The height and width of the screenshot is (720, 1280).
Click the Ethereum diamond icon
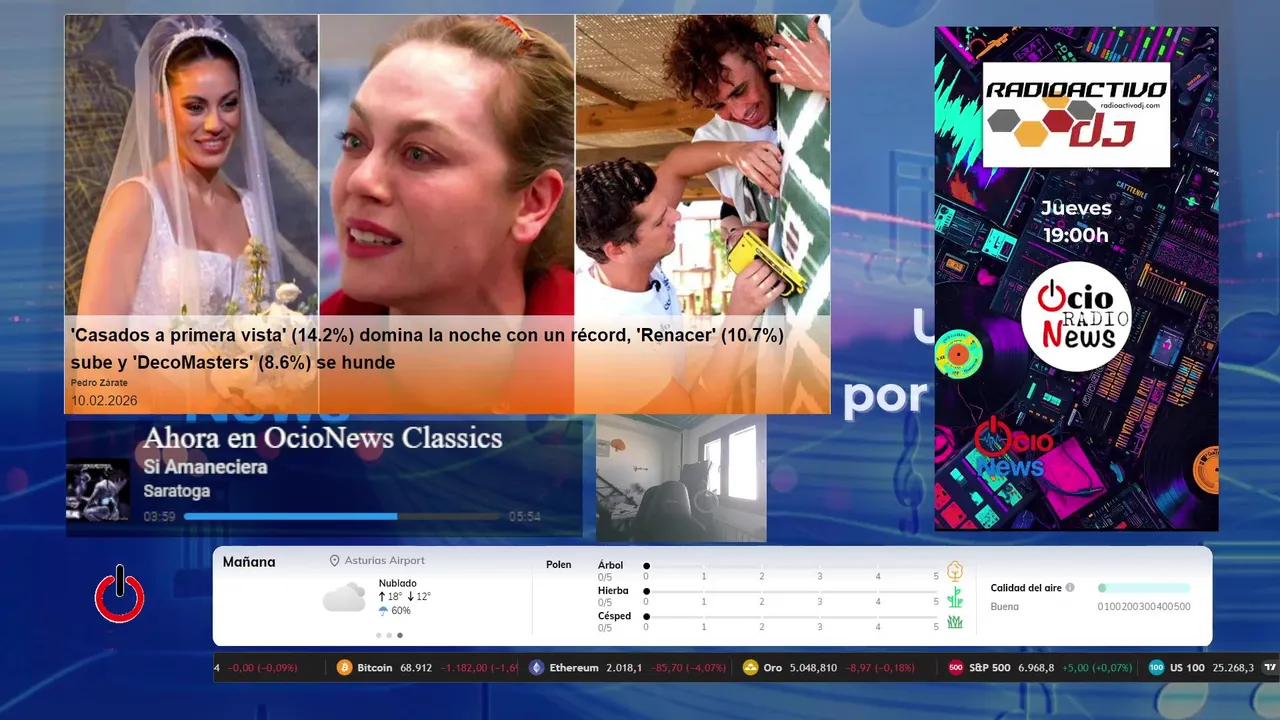[537, 668]
